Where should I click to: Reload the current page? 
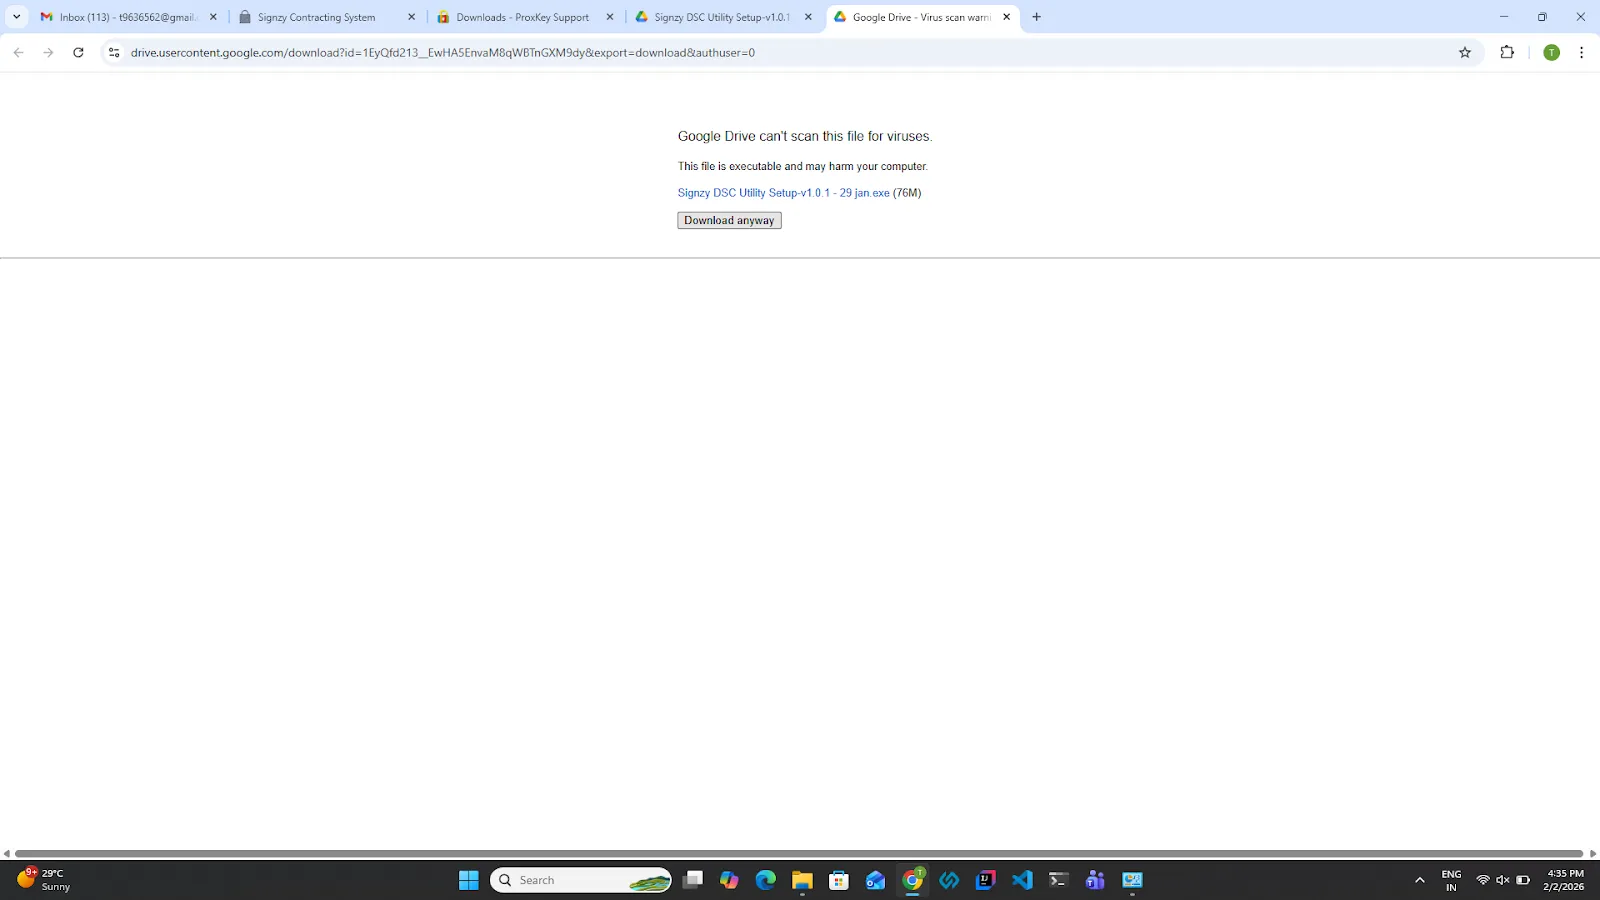pyautogui.click(x=78, y=53)
